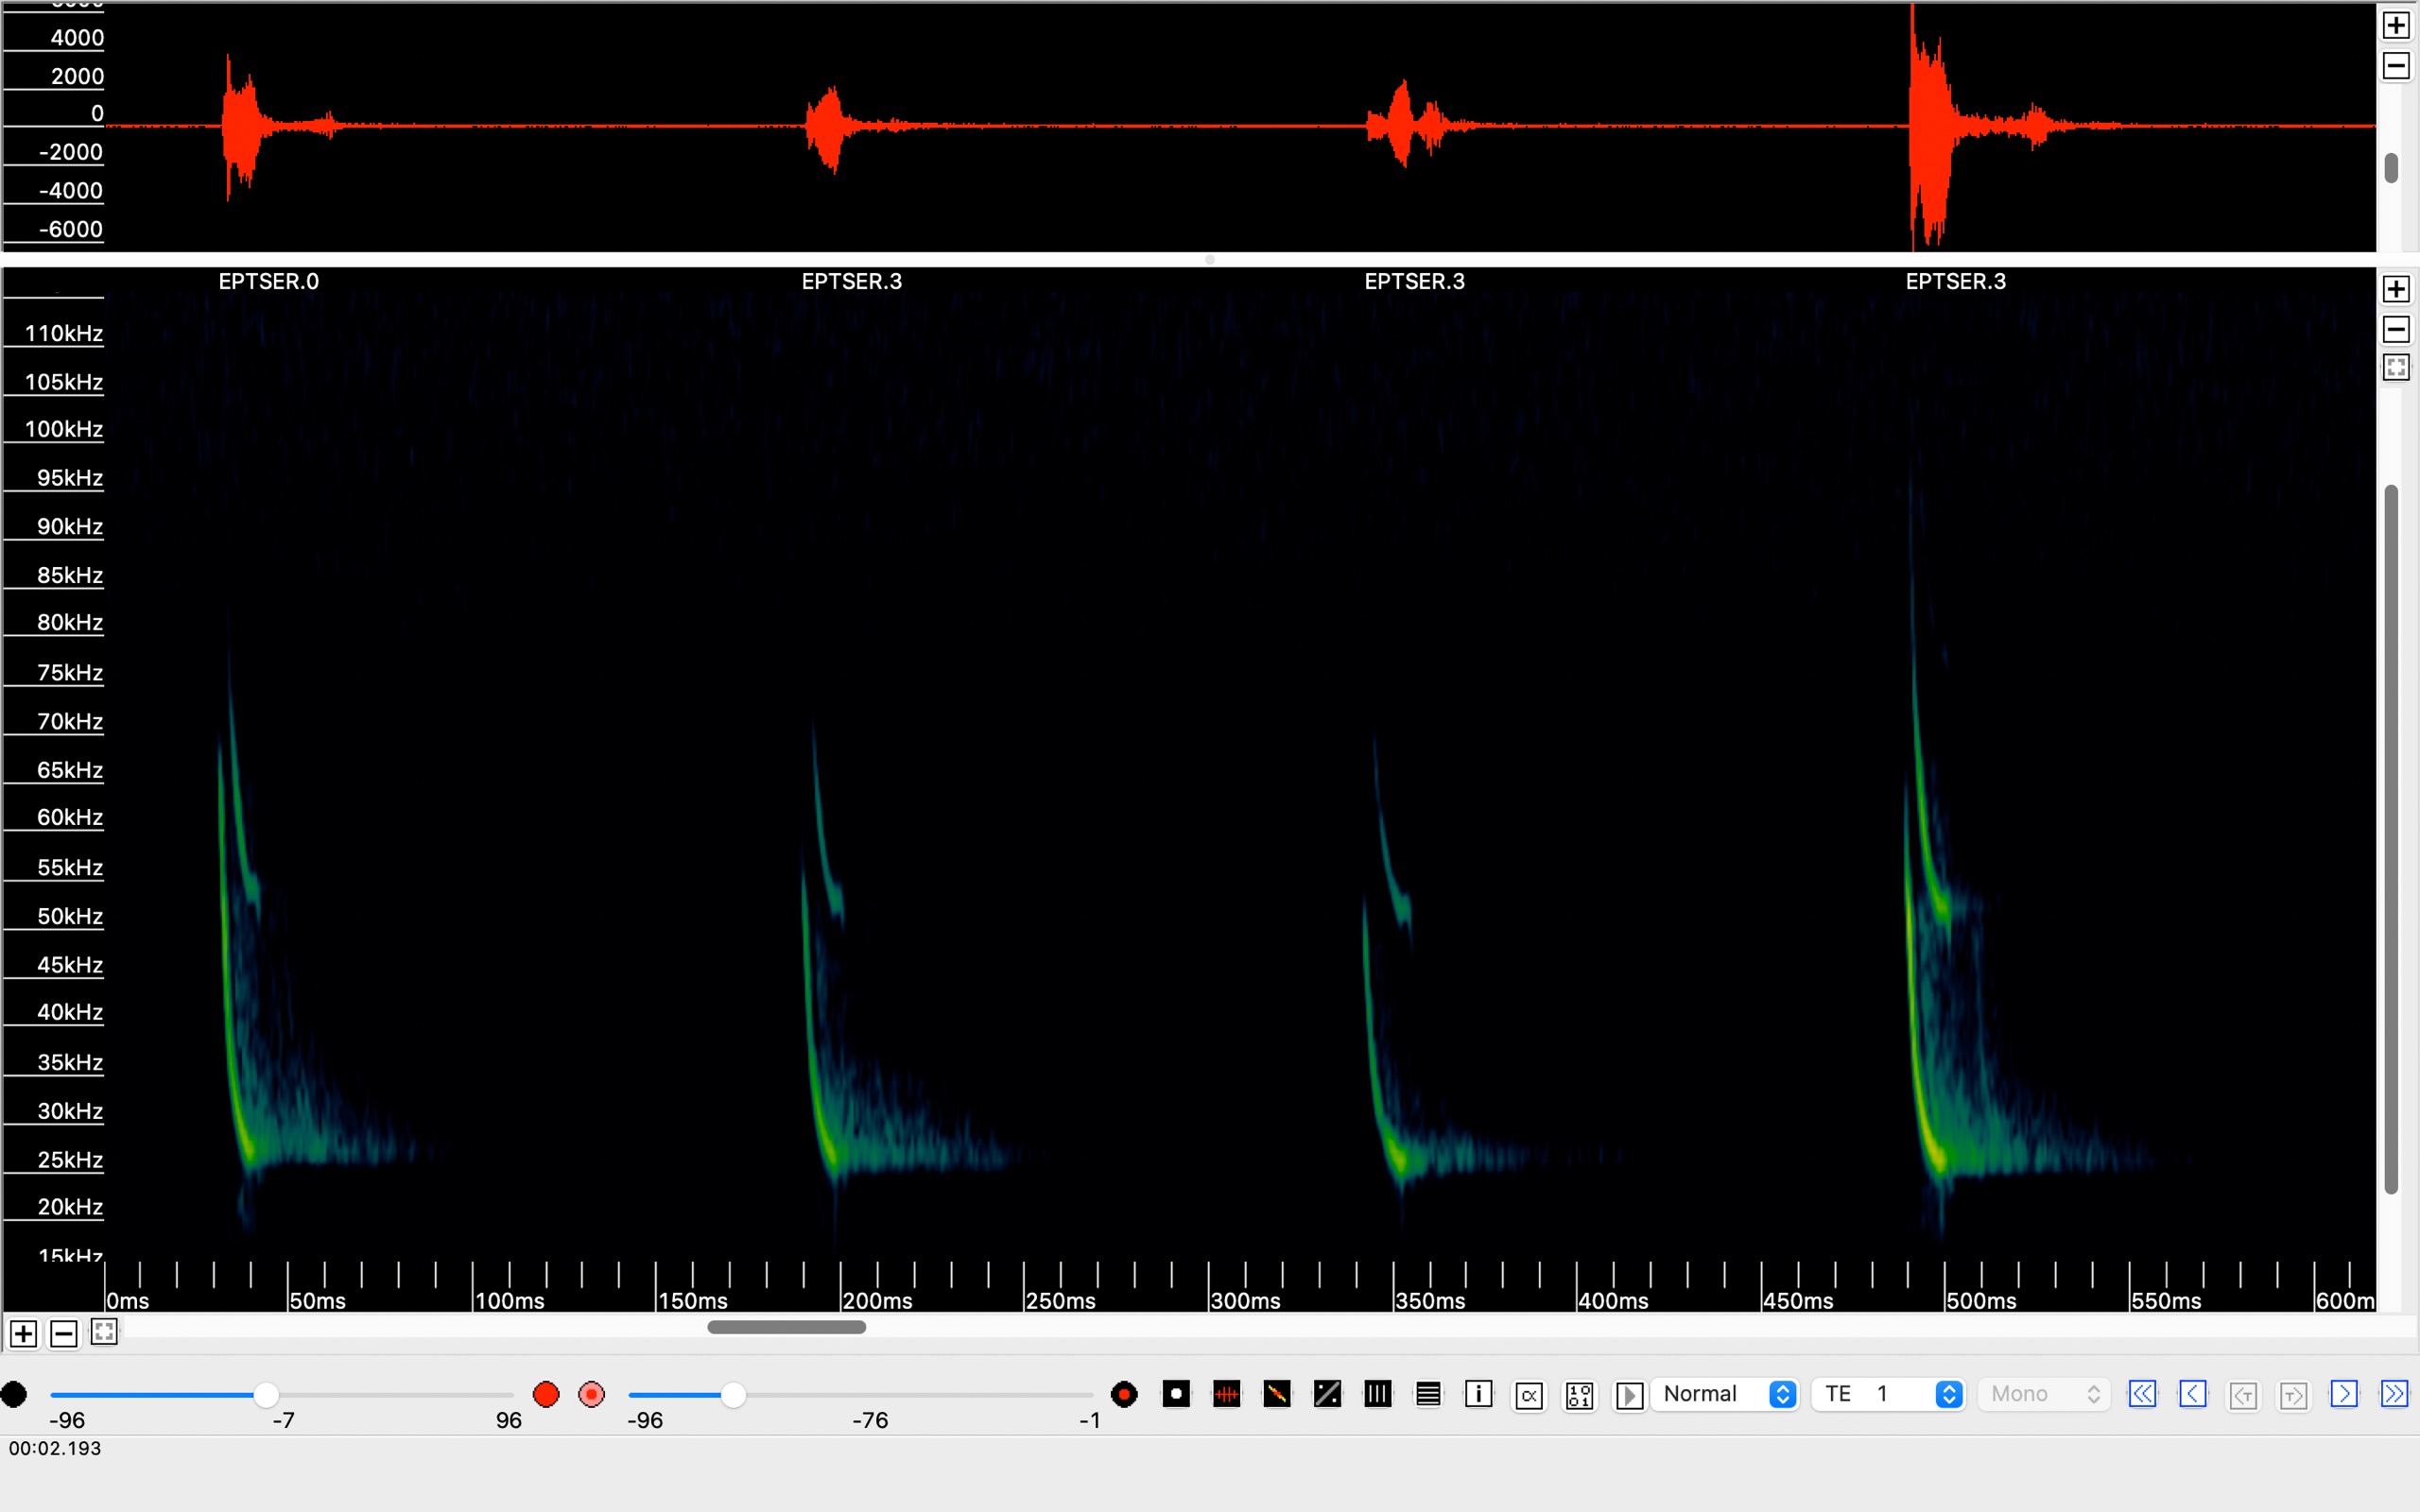Click the horizontal time scrollbar thumb
The image size is (2420, 1512).
tap(786, 1327)
